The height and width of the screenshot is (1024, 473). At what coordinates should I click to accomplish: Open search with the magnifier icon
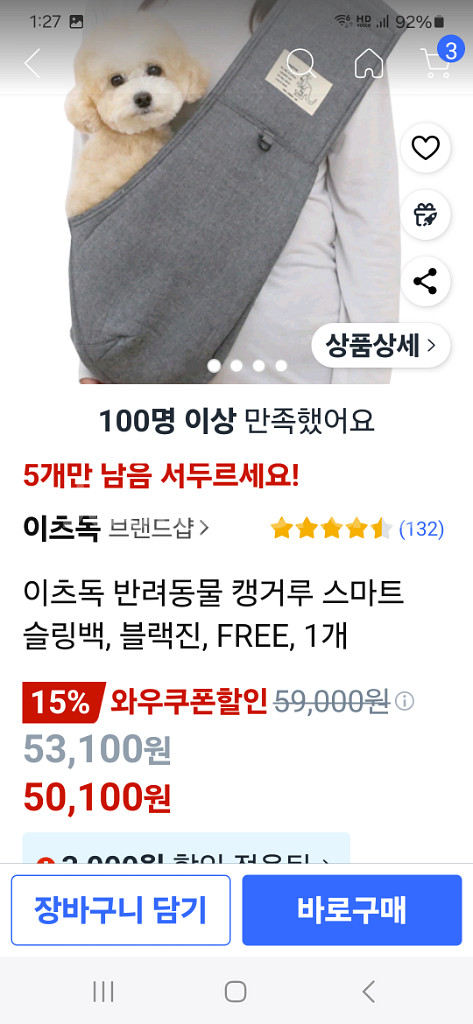coord(301,63)
